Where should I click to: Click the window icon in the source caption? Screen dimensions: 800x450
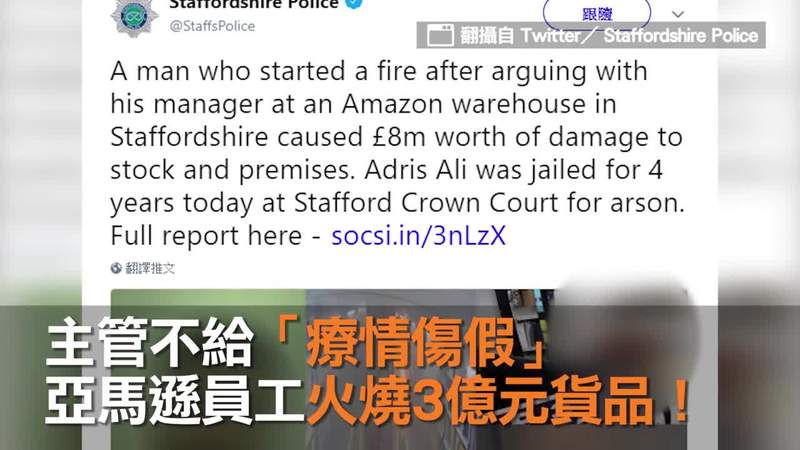(x=440, y=35)
